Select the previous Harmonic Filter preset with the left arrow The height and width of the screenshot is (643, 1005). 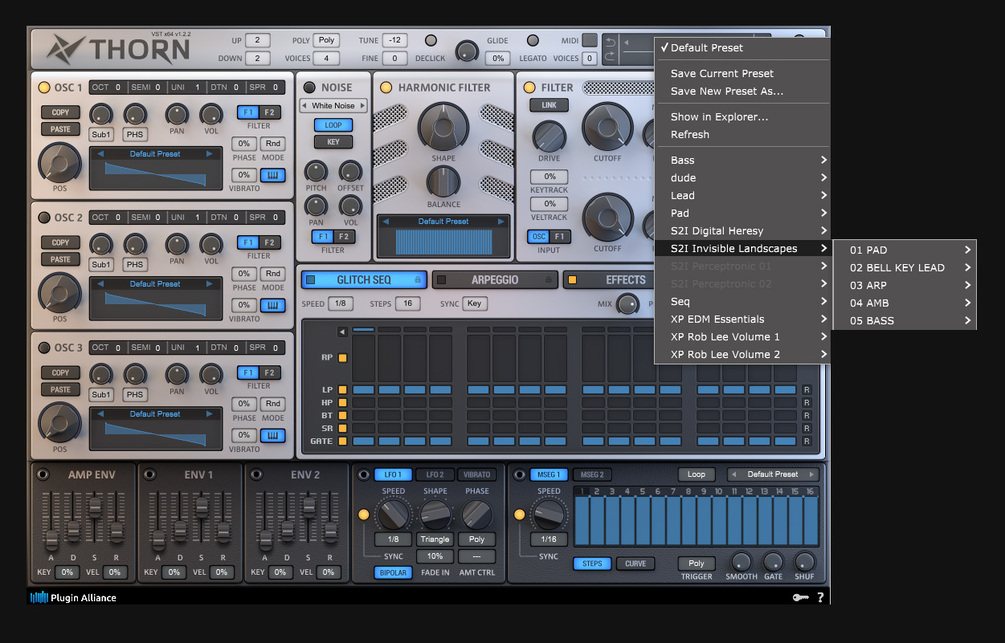[386, 221]
